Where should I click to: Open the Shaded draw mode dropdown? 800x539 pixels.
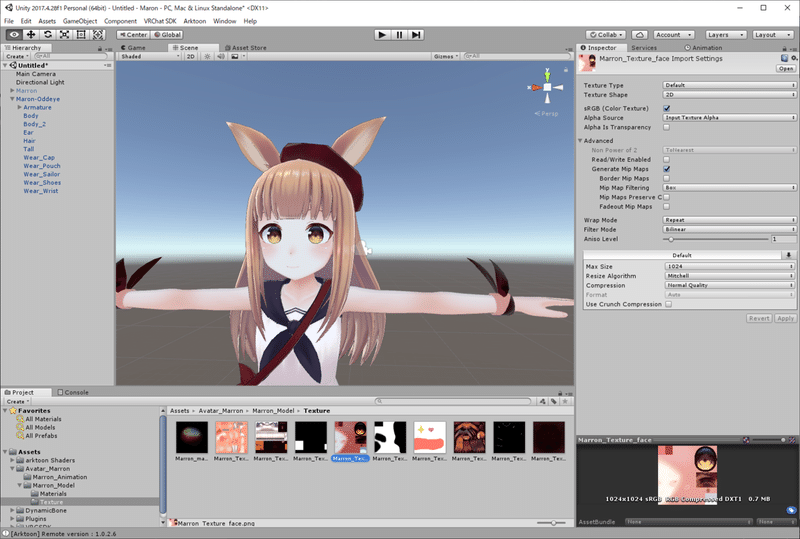point(150,56)
